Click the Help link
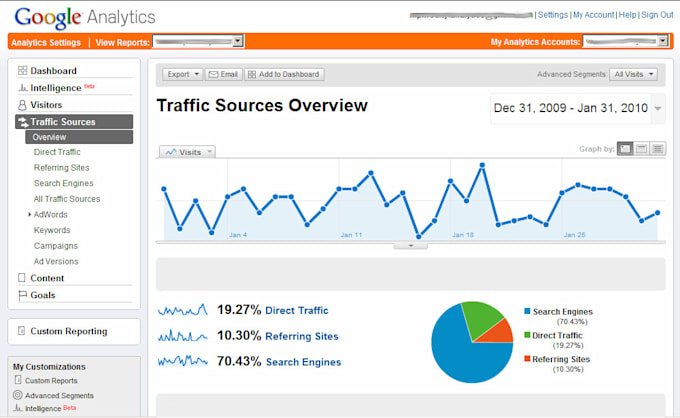Viewport: 680px width, 418px height. click(627, 15)
